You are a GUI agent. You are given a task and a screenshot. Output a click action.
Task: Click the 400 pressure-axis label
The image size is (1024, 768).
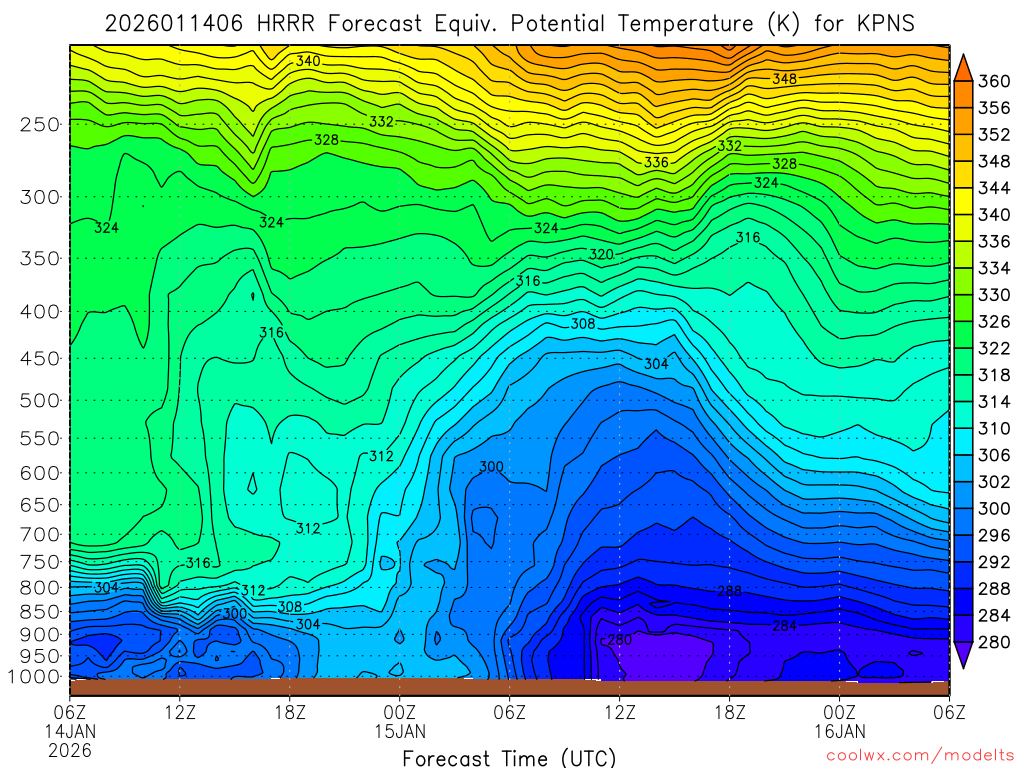(40, 312)
